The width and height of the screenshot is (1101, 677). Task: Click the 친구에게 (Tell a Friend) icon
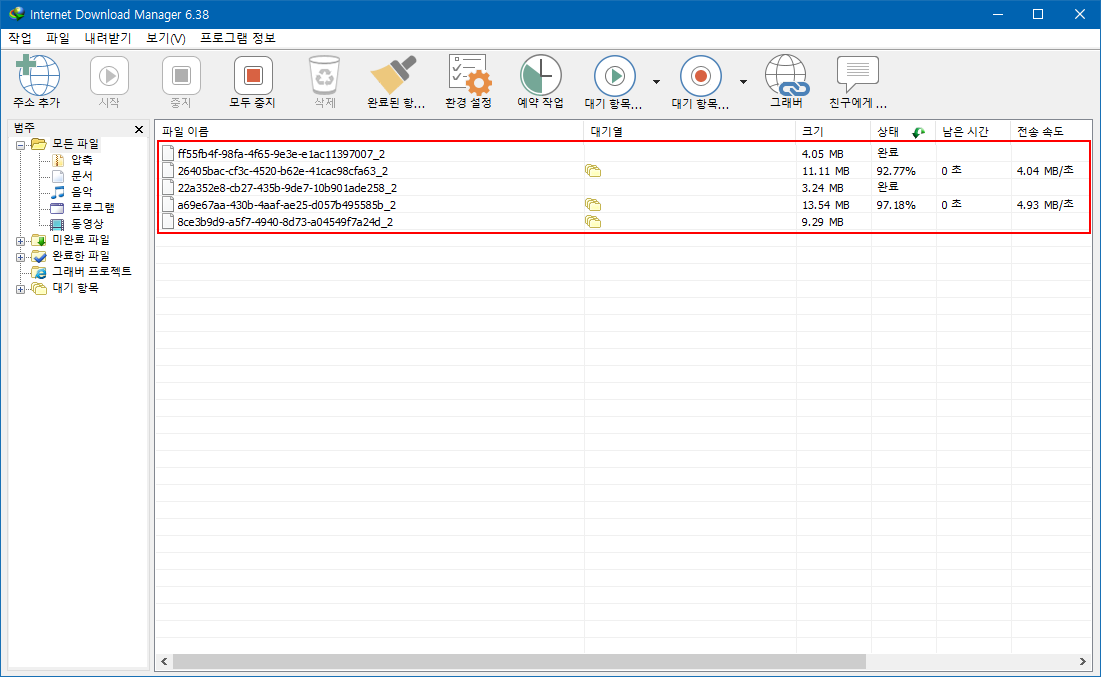[857, 75]
